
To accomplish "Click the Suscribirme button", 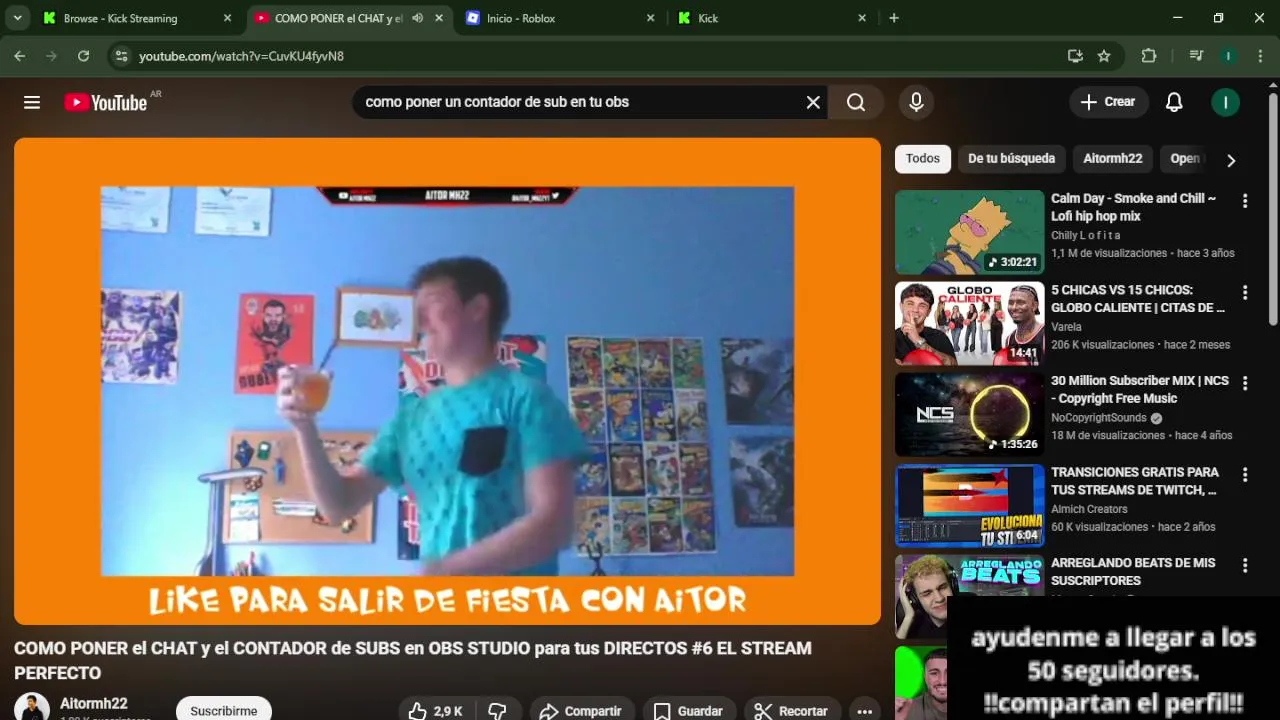I will 224,711.
